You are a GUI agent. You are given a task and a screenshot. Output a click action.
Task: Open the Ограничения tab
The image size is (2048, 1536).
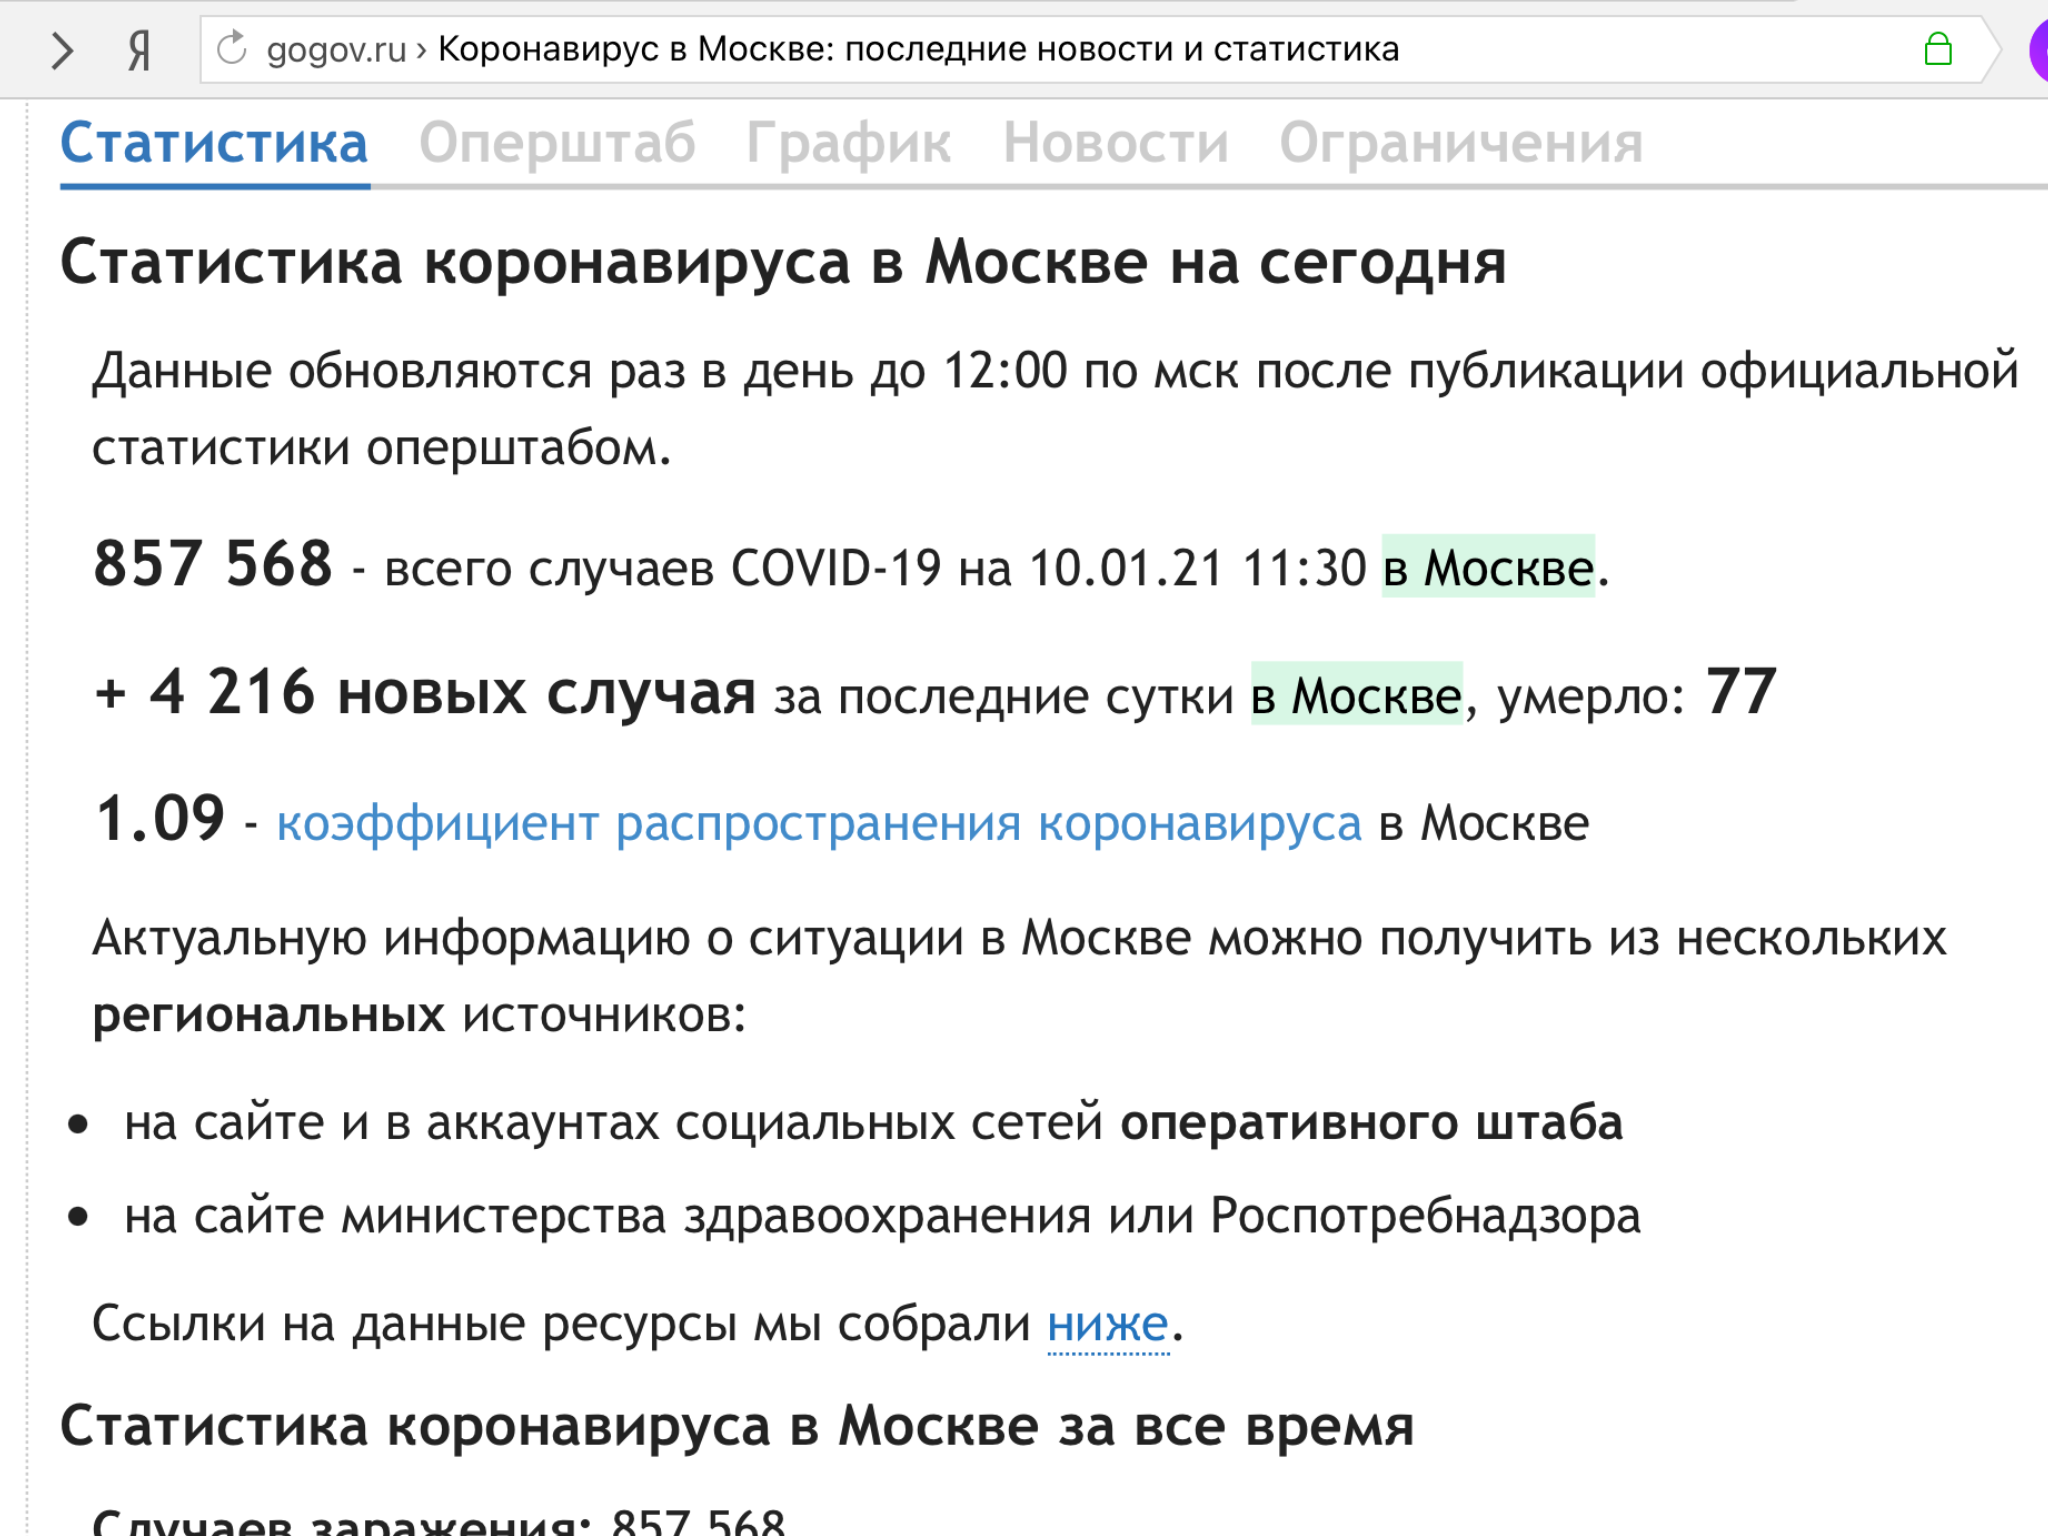pyautogui.click(x=1461, y=143)
